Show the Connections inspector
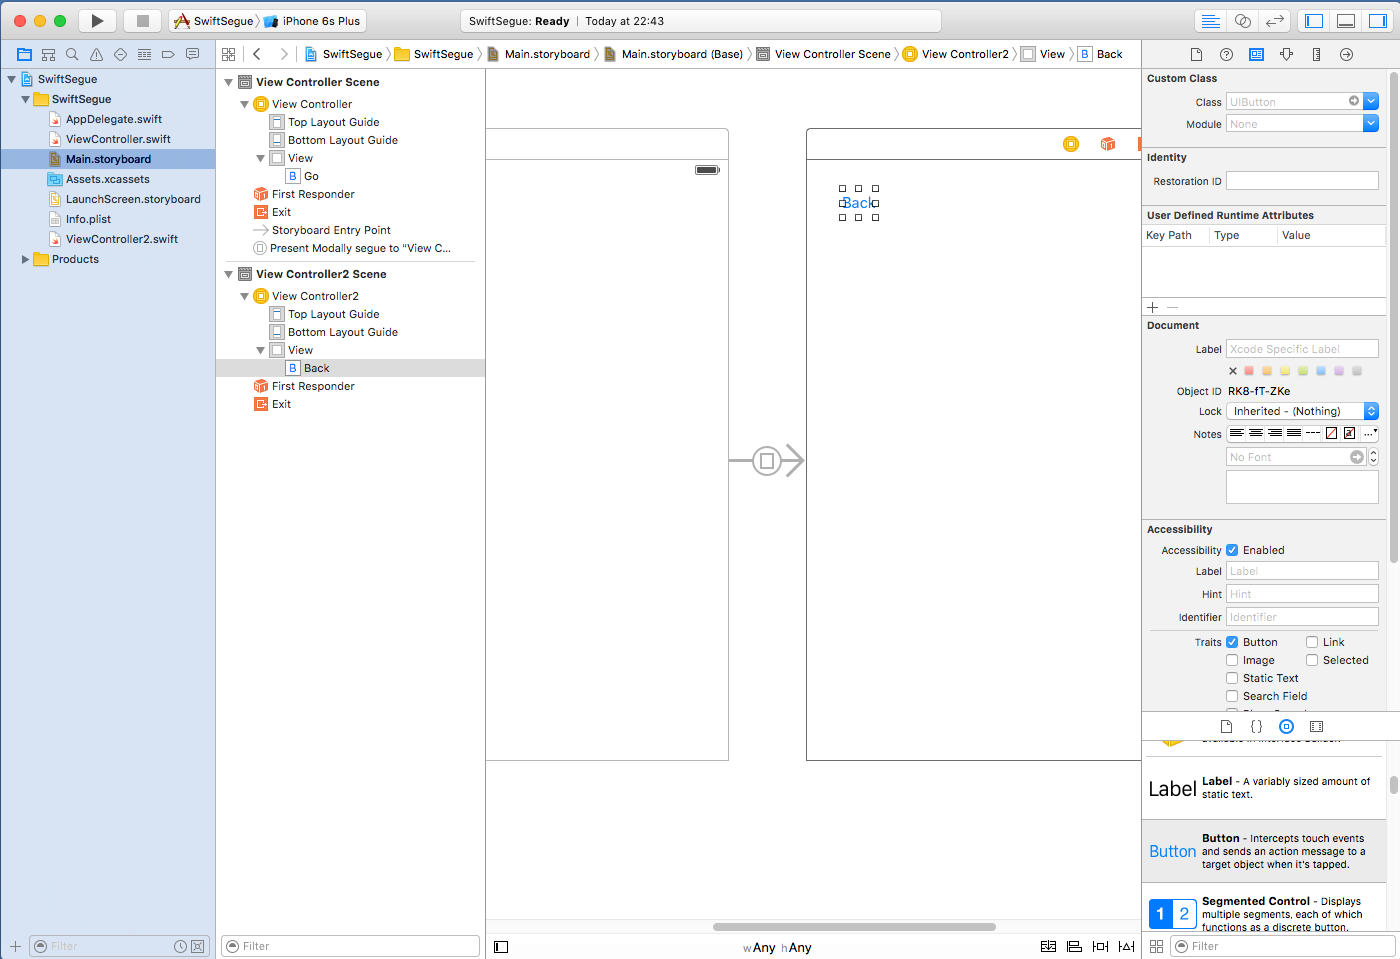 click(x=1346, y=54)
